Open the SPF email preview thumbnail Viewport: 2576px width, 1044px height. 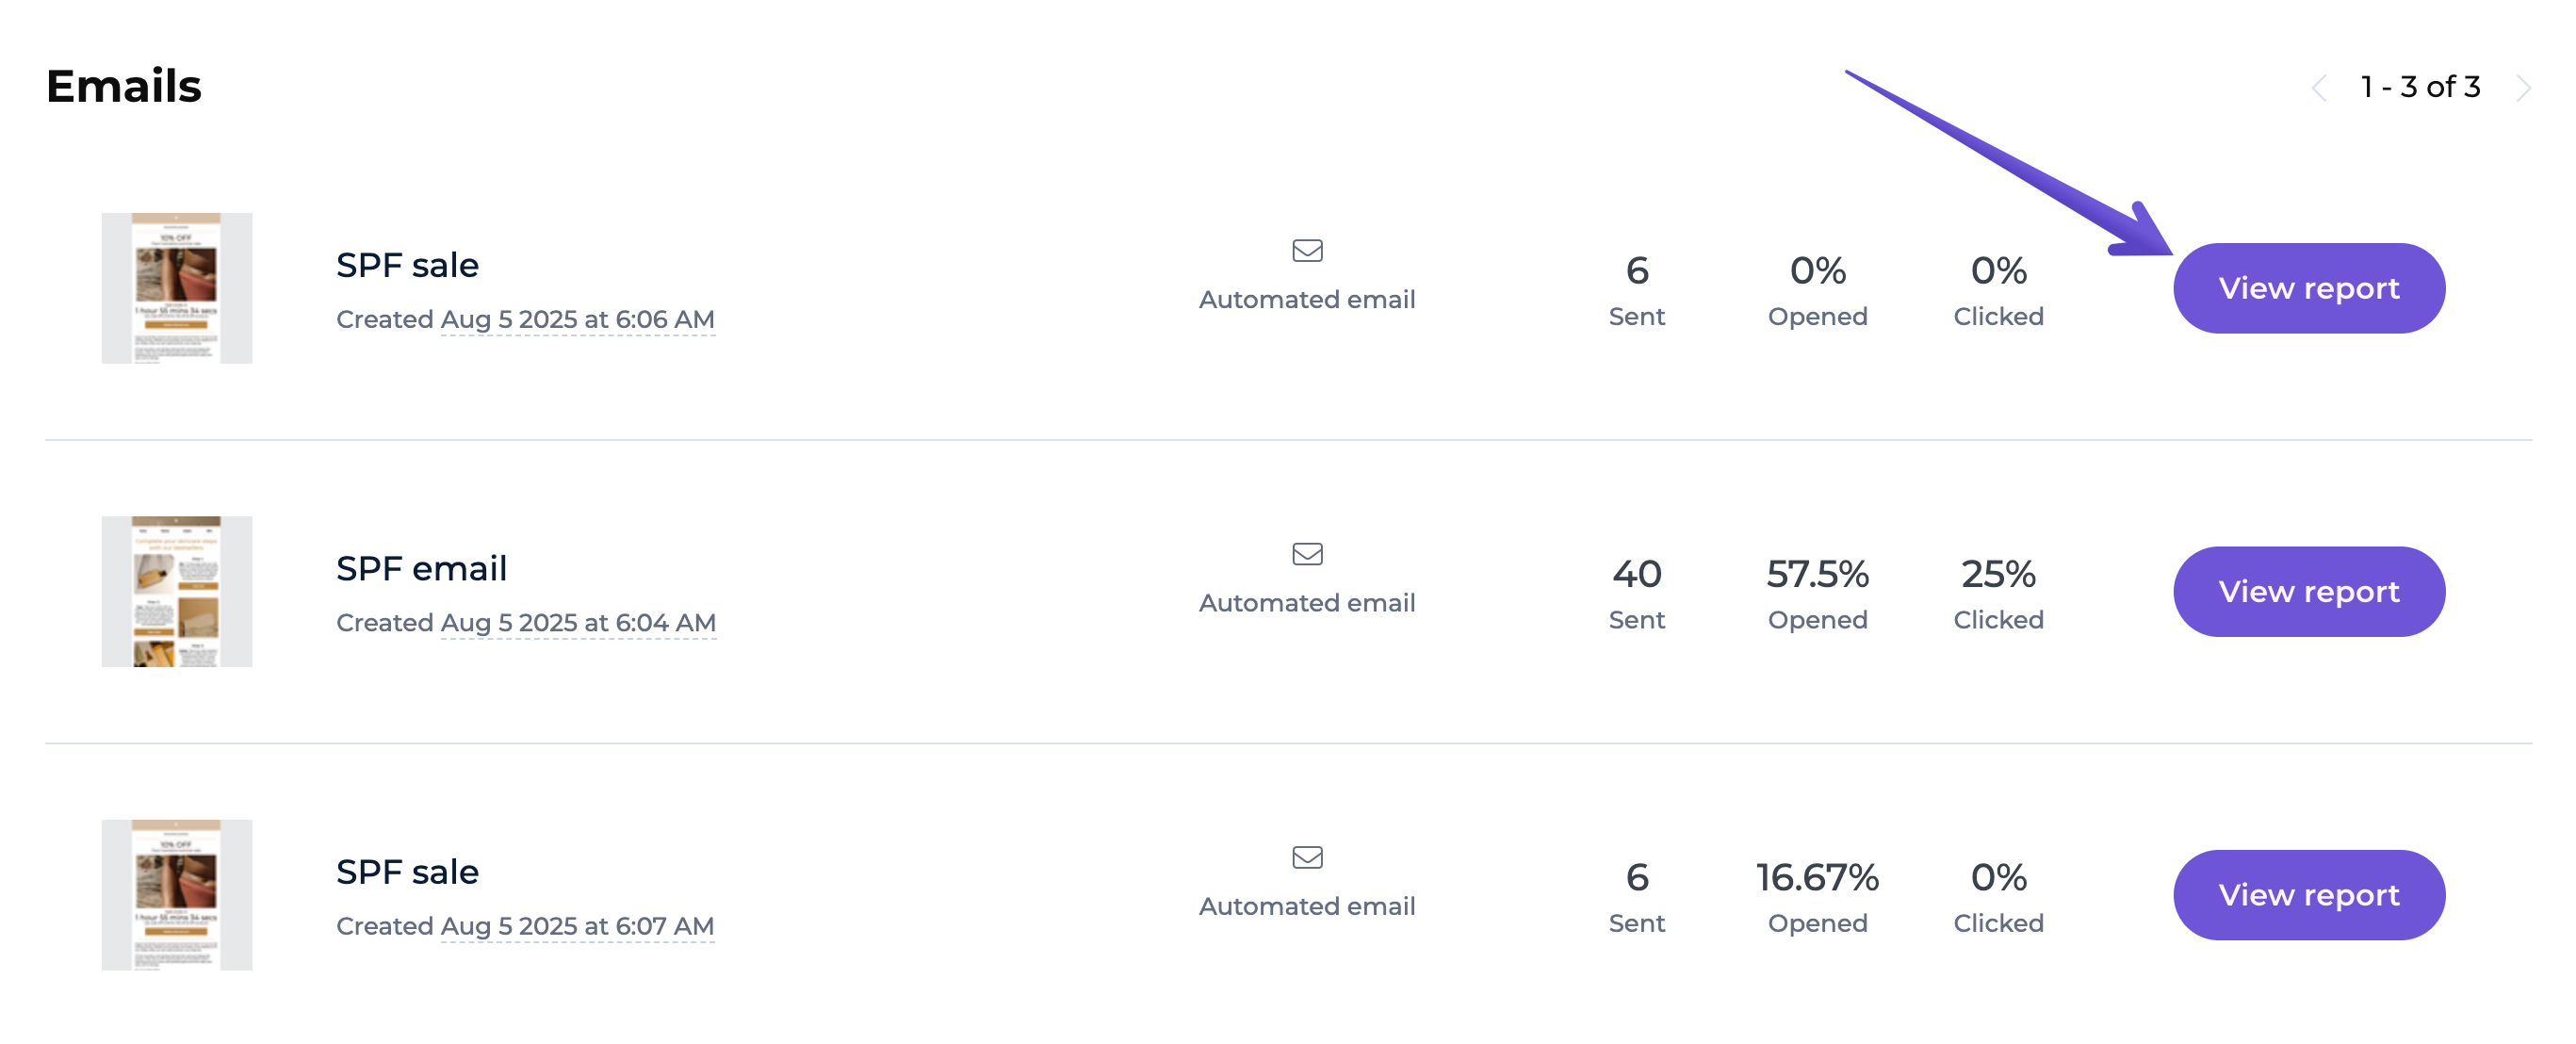177,591
